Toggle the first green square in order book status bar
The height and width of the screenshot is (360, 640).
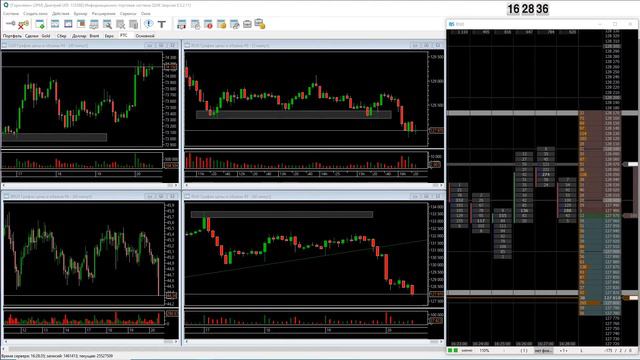450,350
